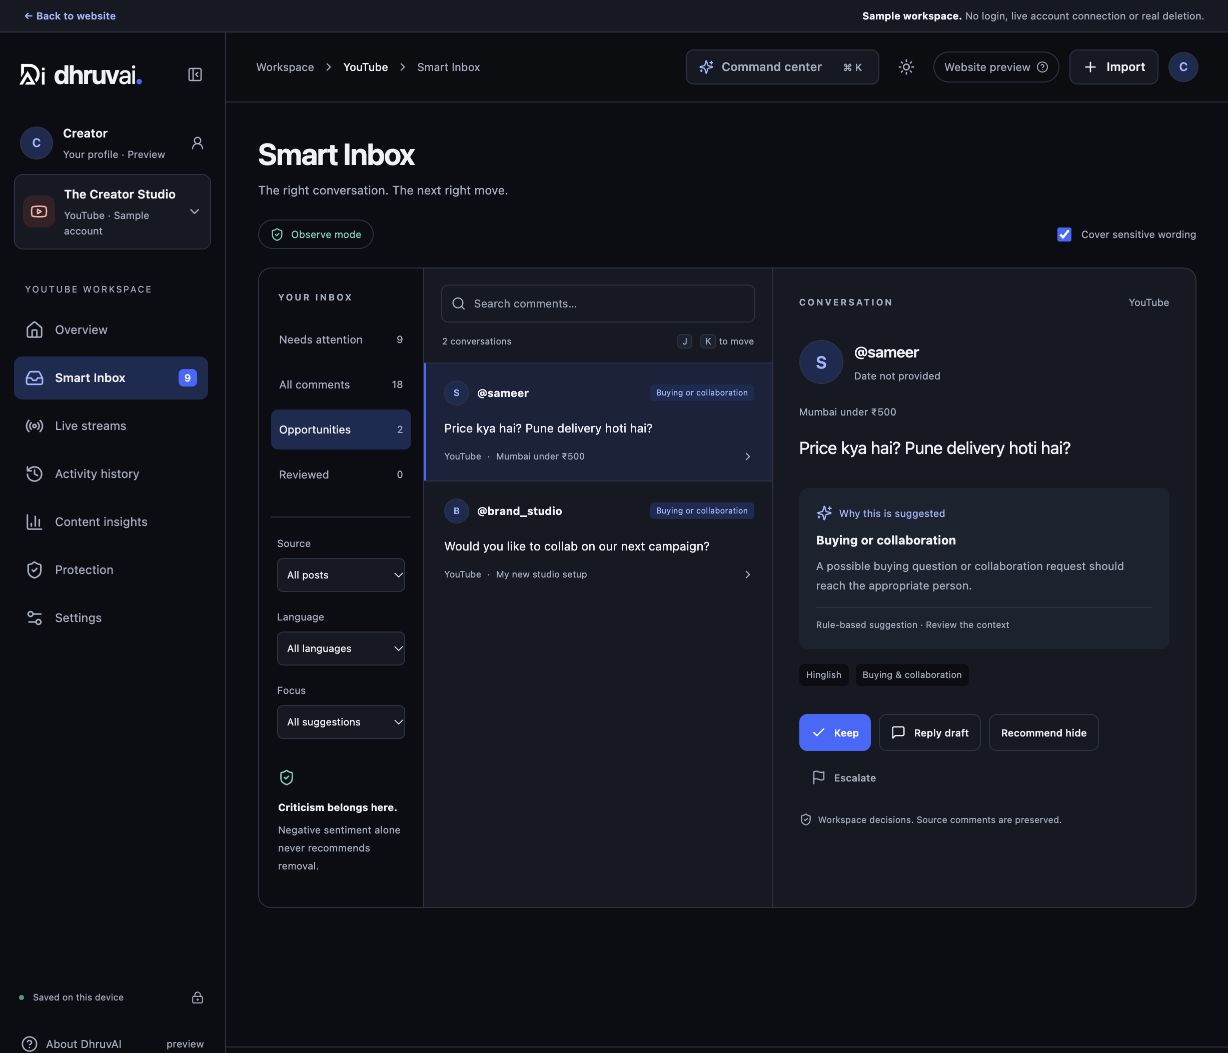Image resolution: width=1228 pixels, height=1053 pixels.
Task: Click the dhruvai logo
Action: (81, 75)
